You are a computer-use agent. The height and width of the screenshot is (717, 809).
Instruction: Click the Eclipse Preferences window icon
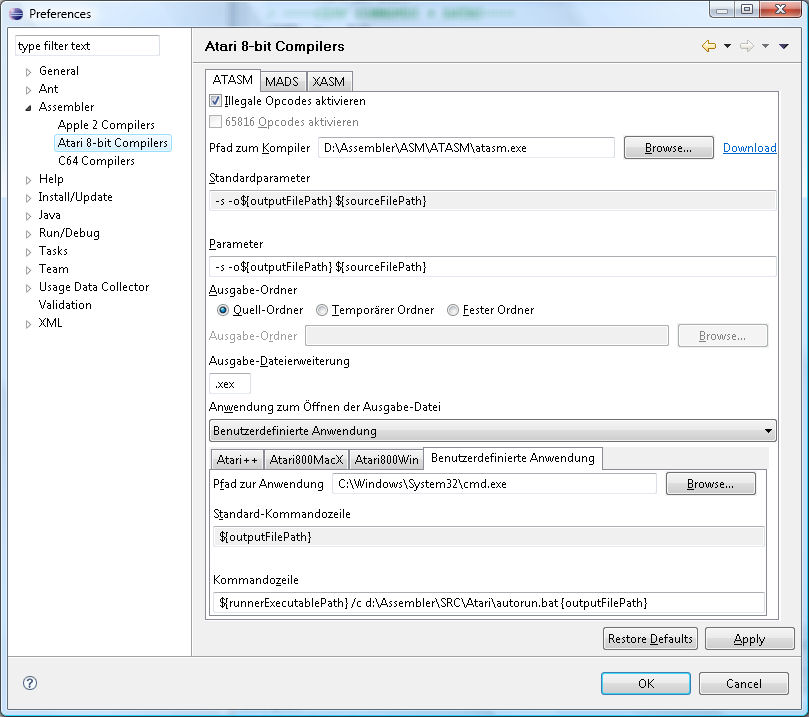click(16, 13)
